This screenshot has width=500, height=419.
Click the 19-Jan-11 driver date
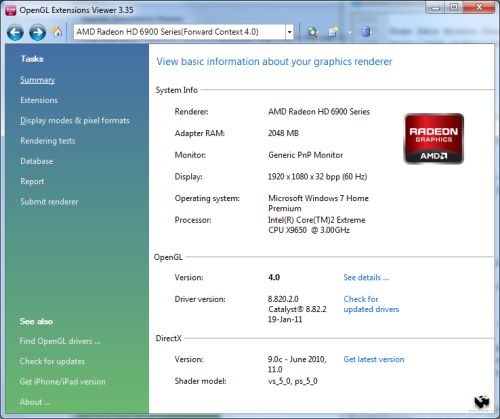click(x=285, y=319)
